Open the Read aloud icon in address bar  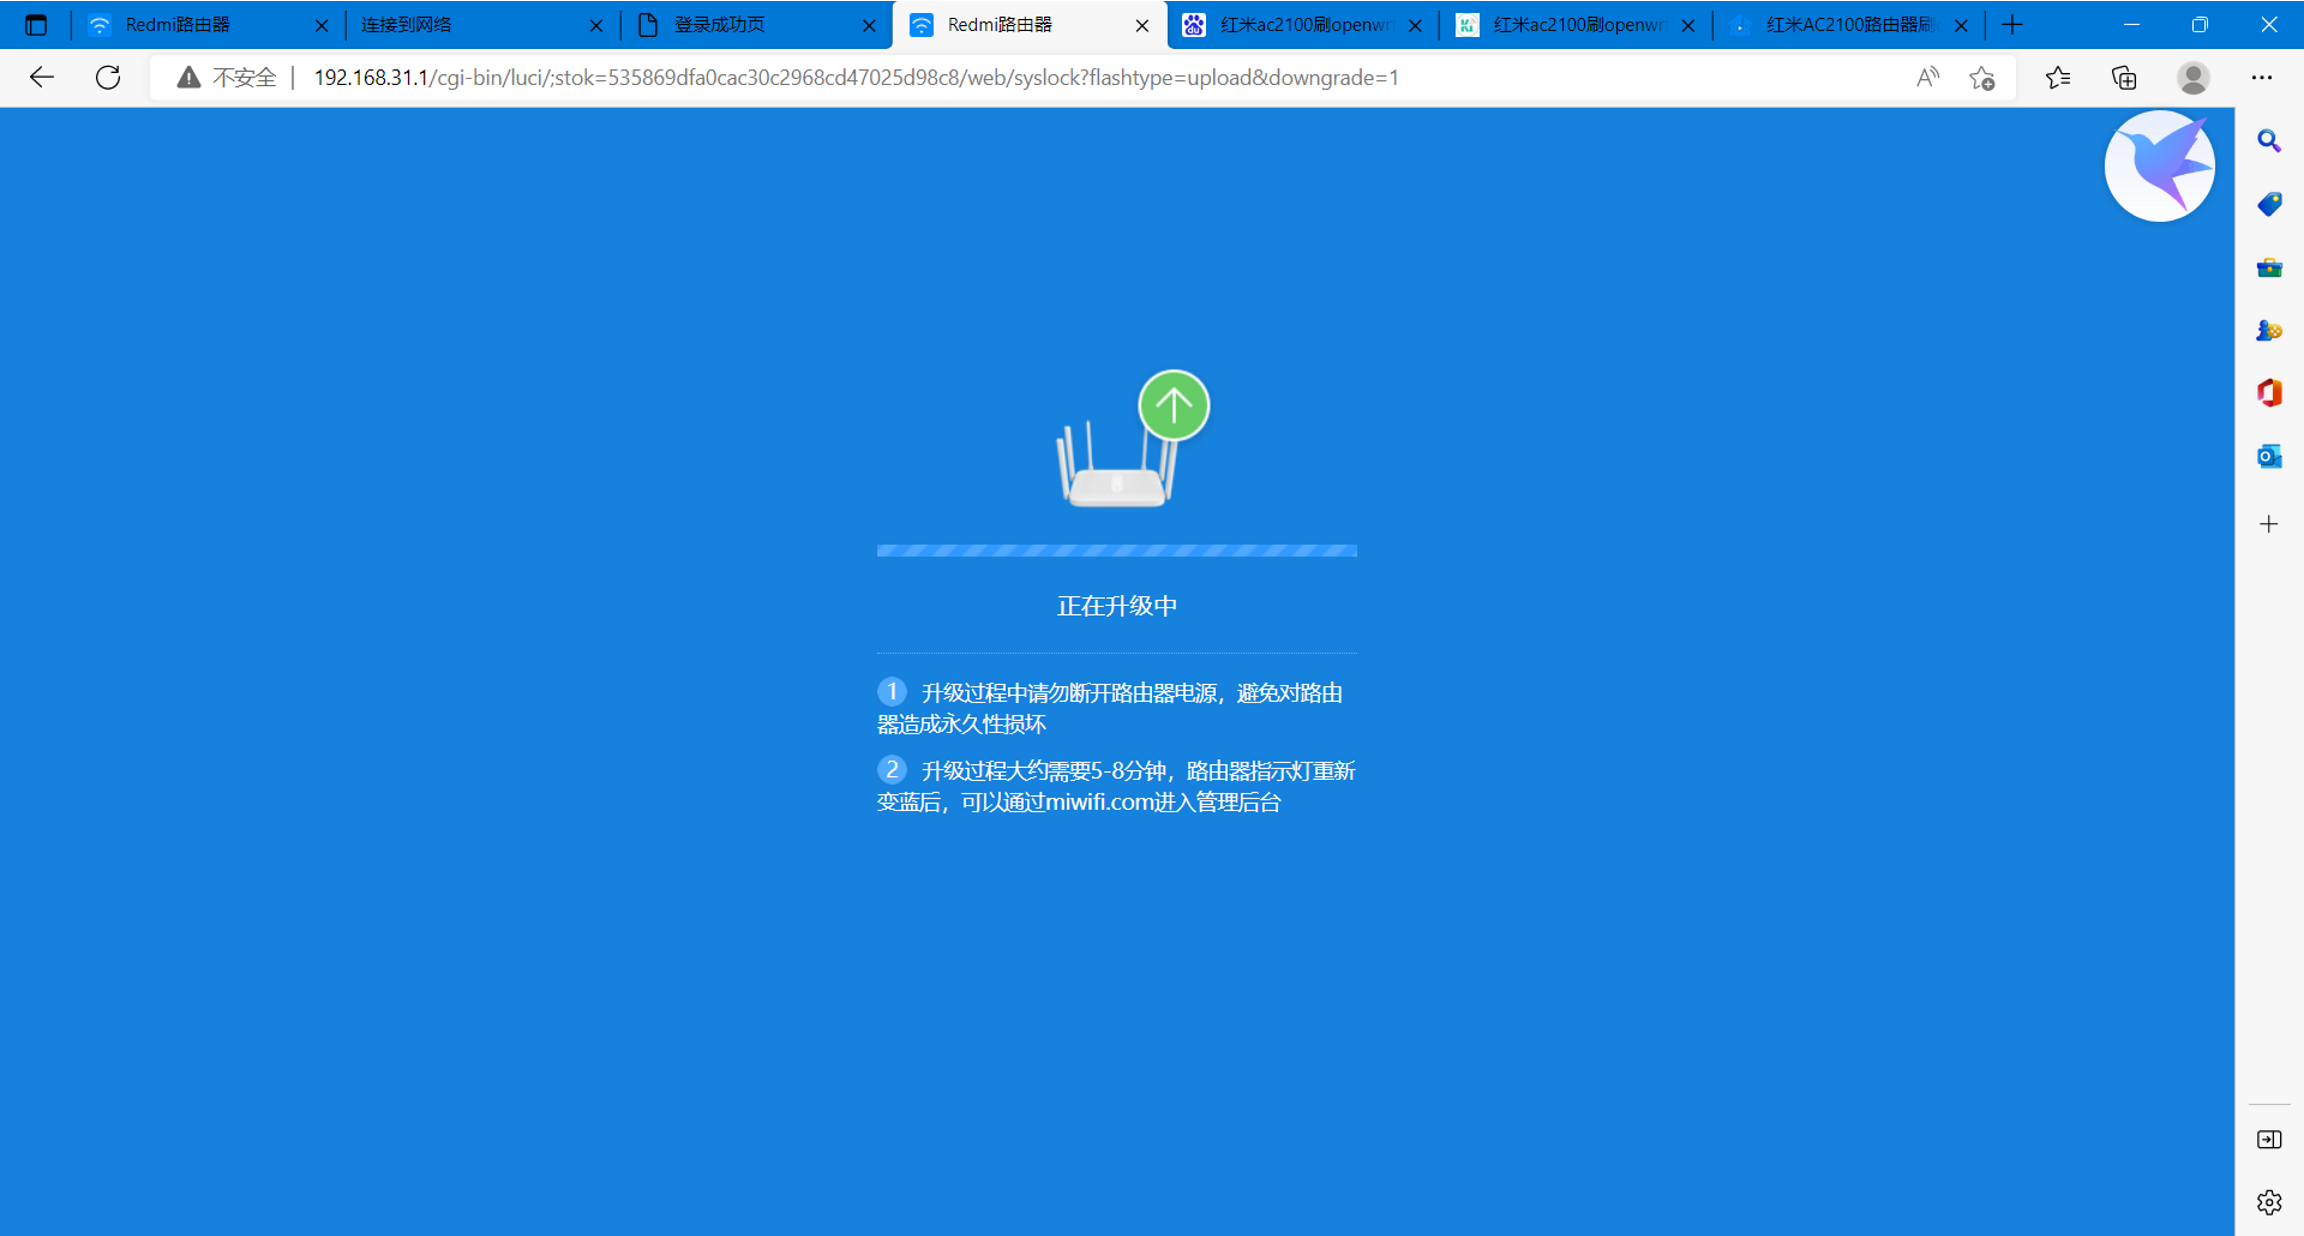tap(1927, 77)
